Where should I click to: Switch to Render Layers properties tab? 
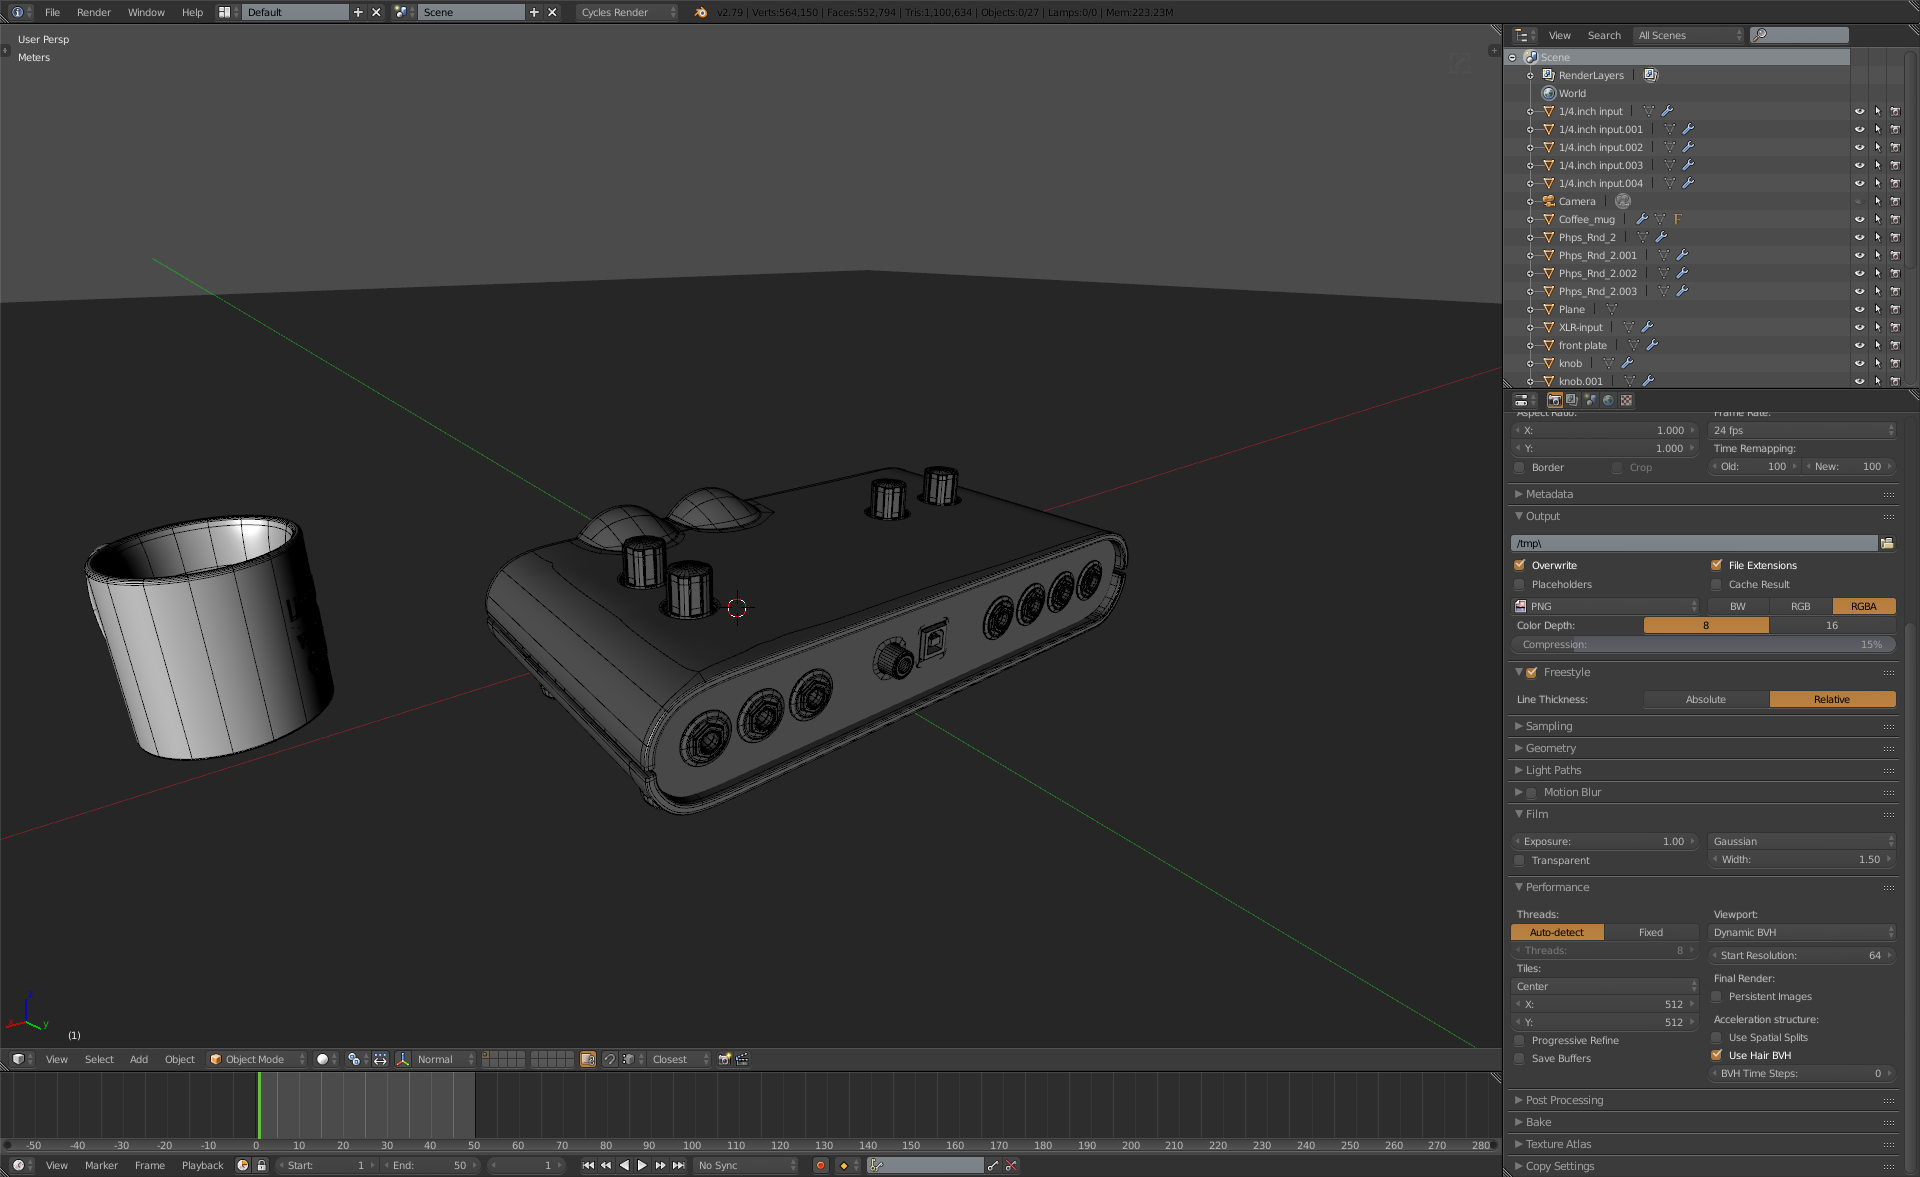point(1572,400)
